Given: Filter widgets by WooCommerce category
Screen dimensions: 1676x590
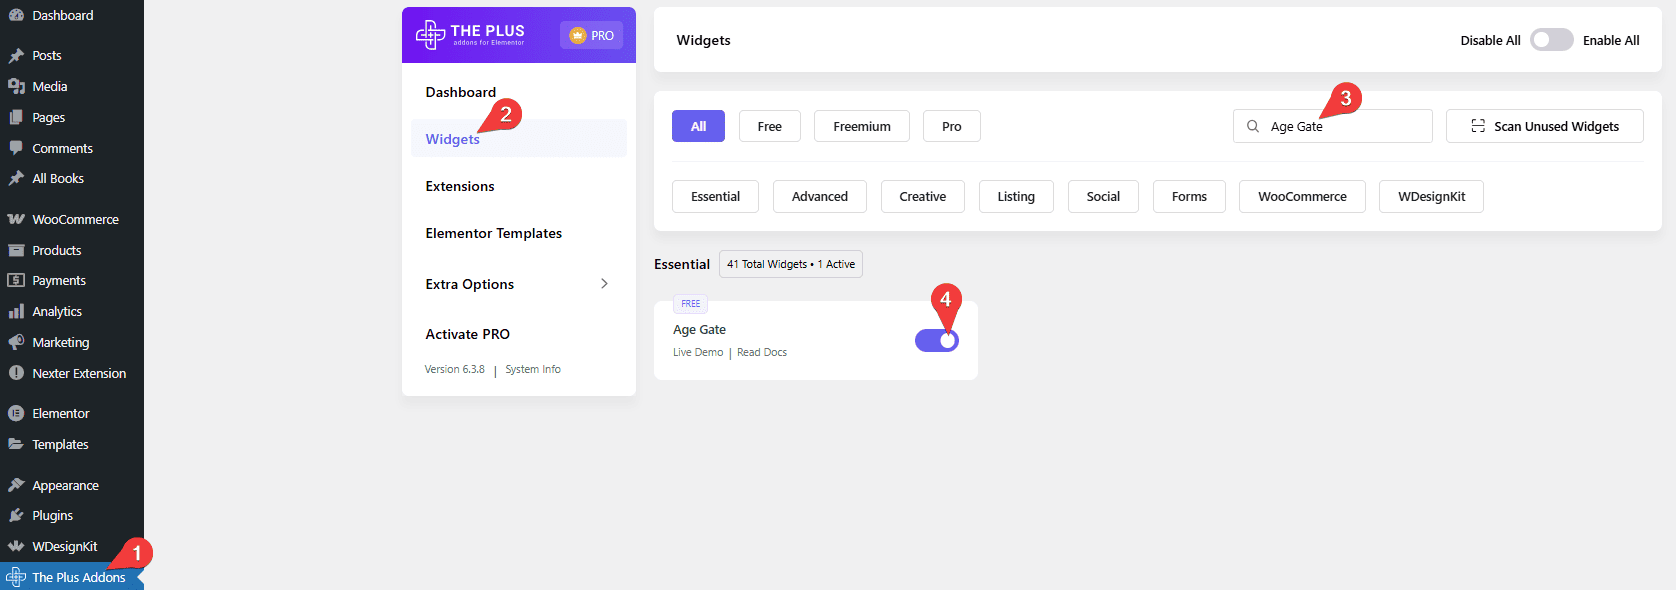Looking at the screenshot, I should [1302, 196].
